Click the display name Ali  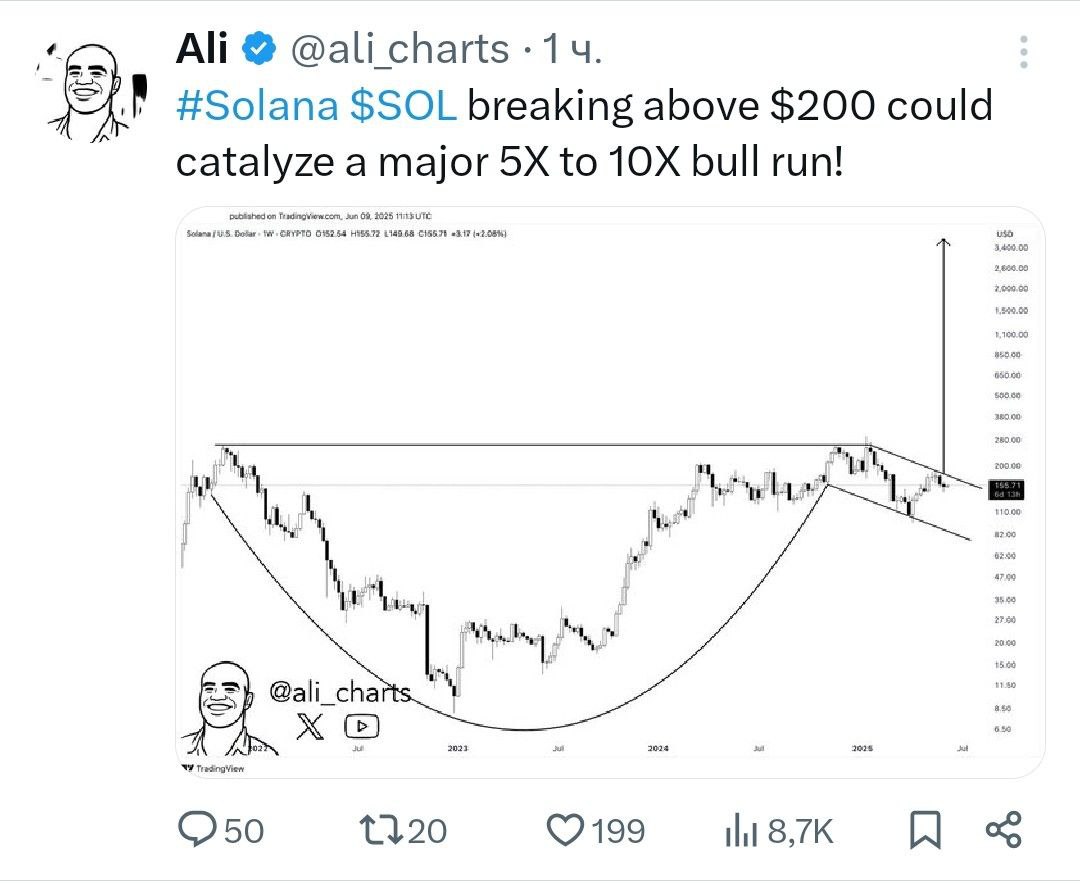coord(201,49)
